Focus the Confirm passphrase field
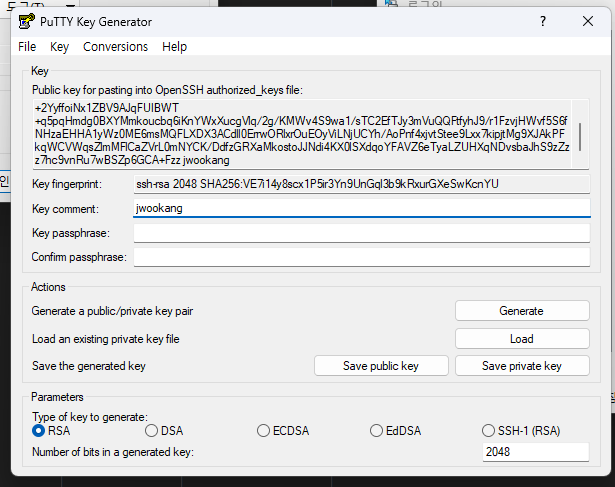The height and width of the screenshot is (487, 615). (362, 257)
